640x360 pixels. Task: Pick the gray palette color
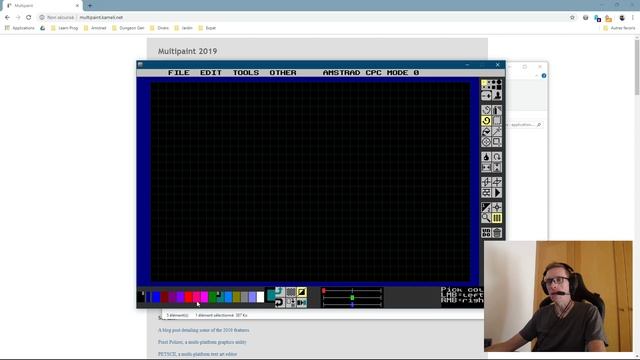[245, 297]
